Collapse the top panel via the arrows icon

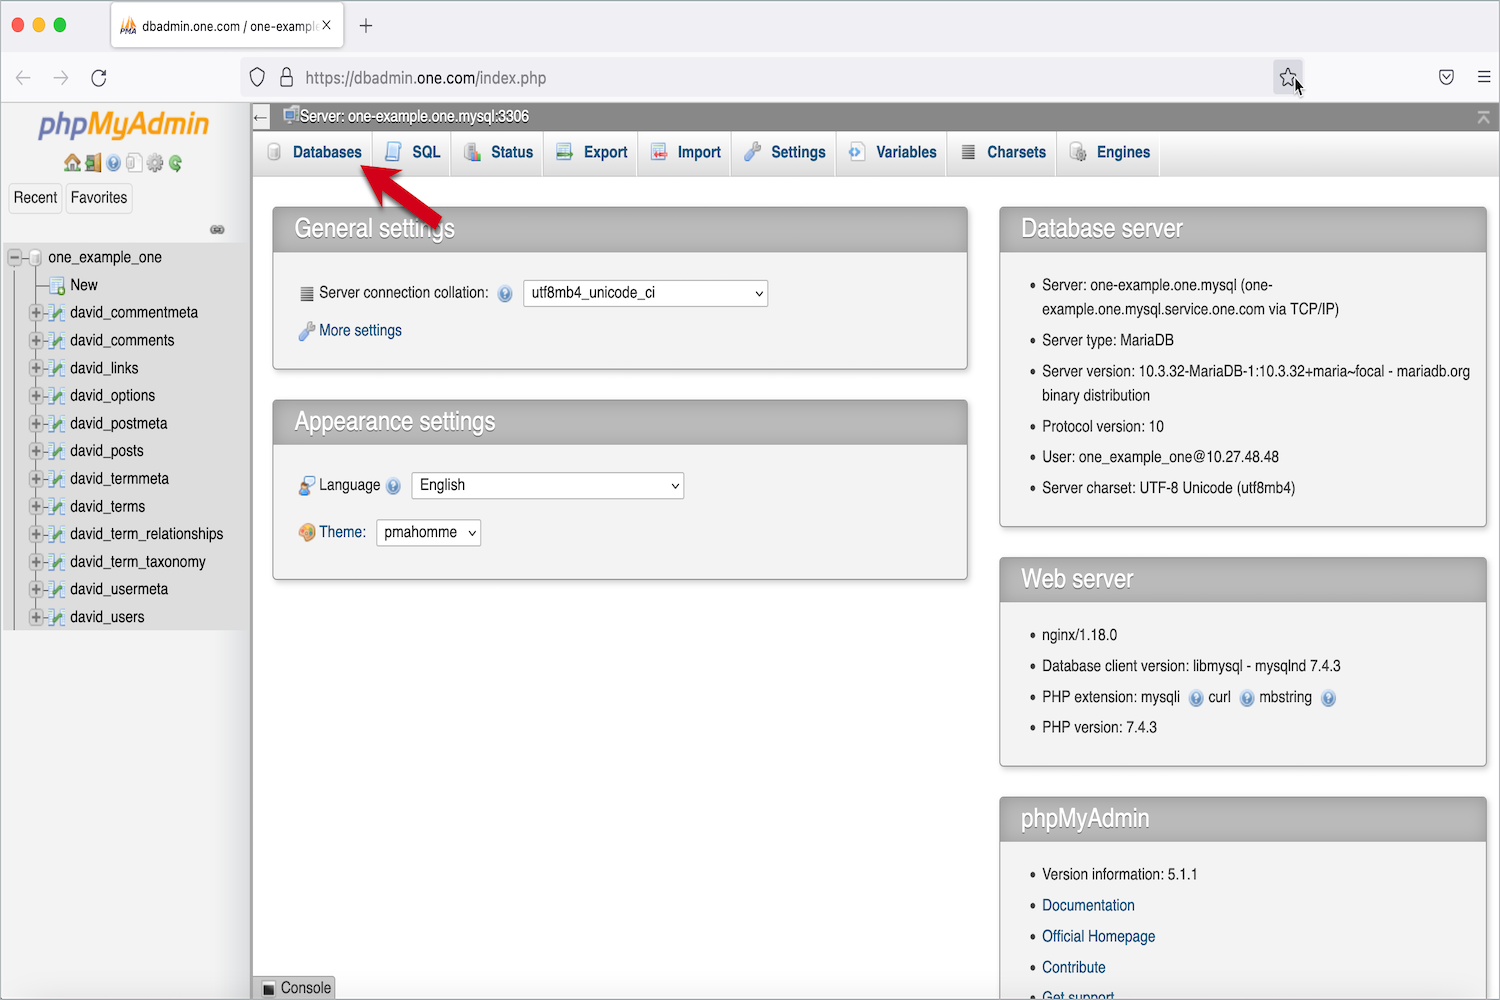[x=1483, y=117]
